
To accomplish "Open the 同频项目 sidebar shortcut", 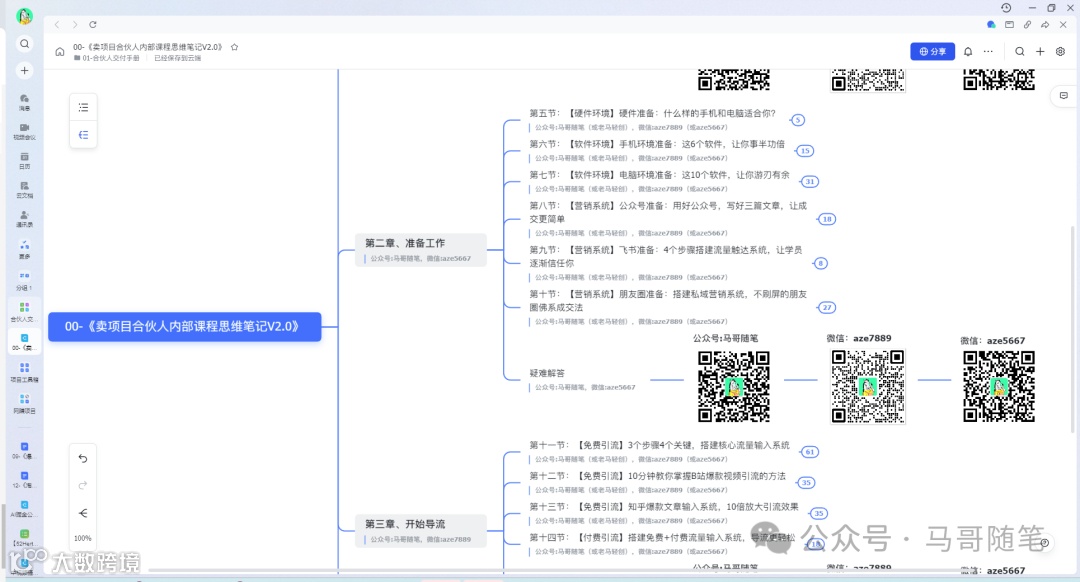I will pyautogui.click(x=24, y=404).
